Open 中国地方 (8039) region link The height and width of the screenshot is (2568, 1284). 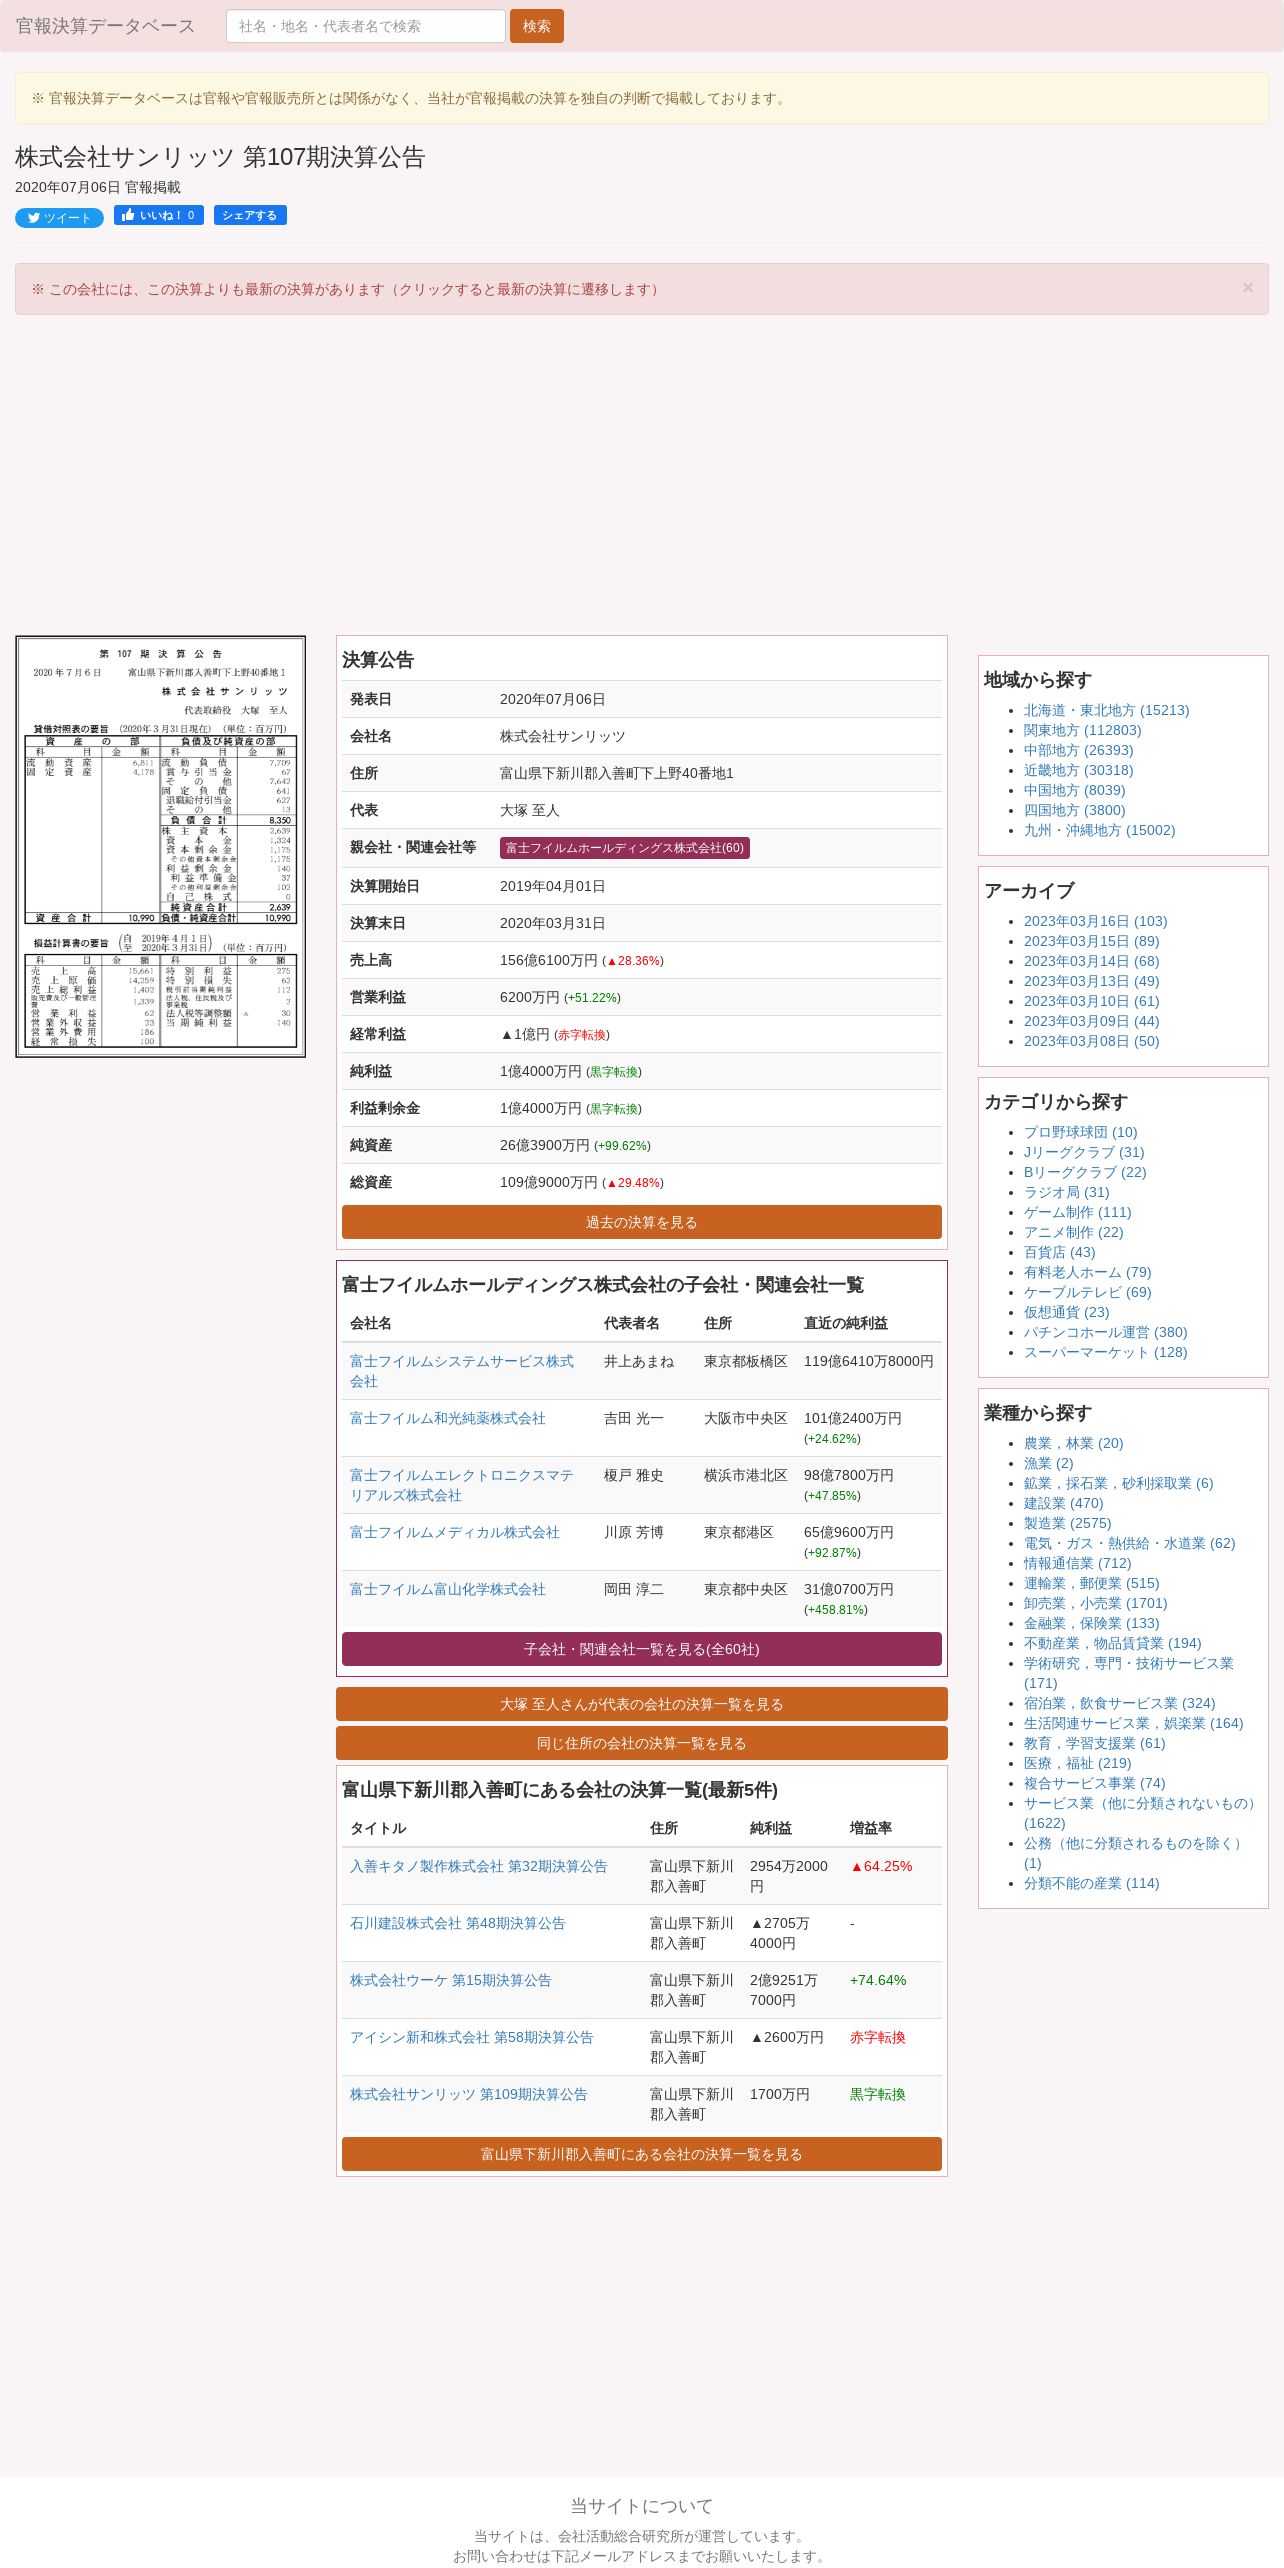click(x=1074, y=790)
